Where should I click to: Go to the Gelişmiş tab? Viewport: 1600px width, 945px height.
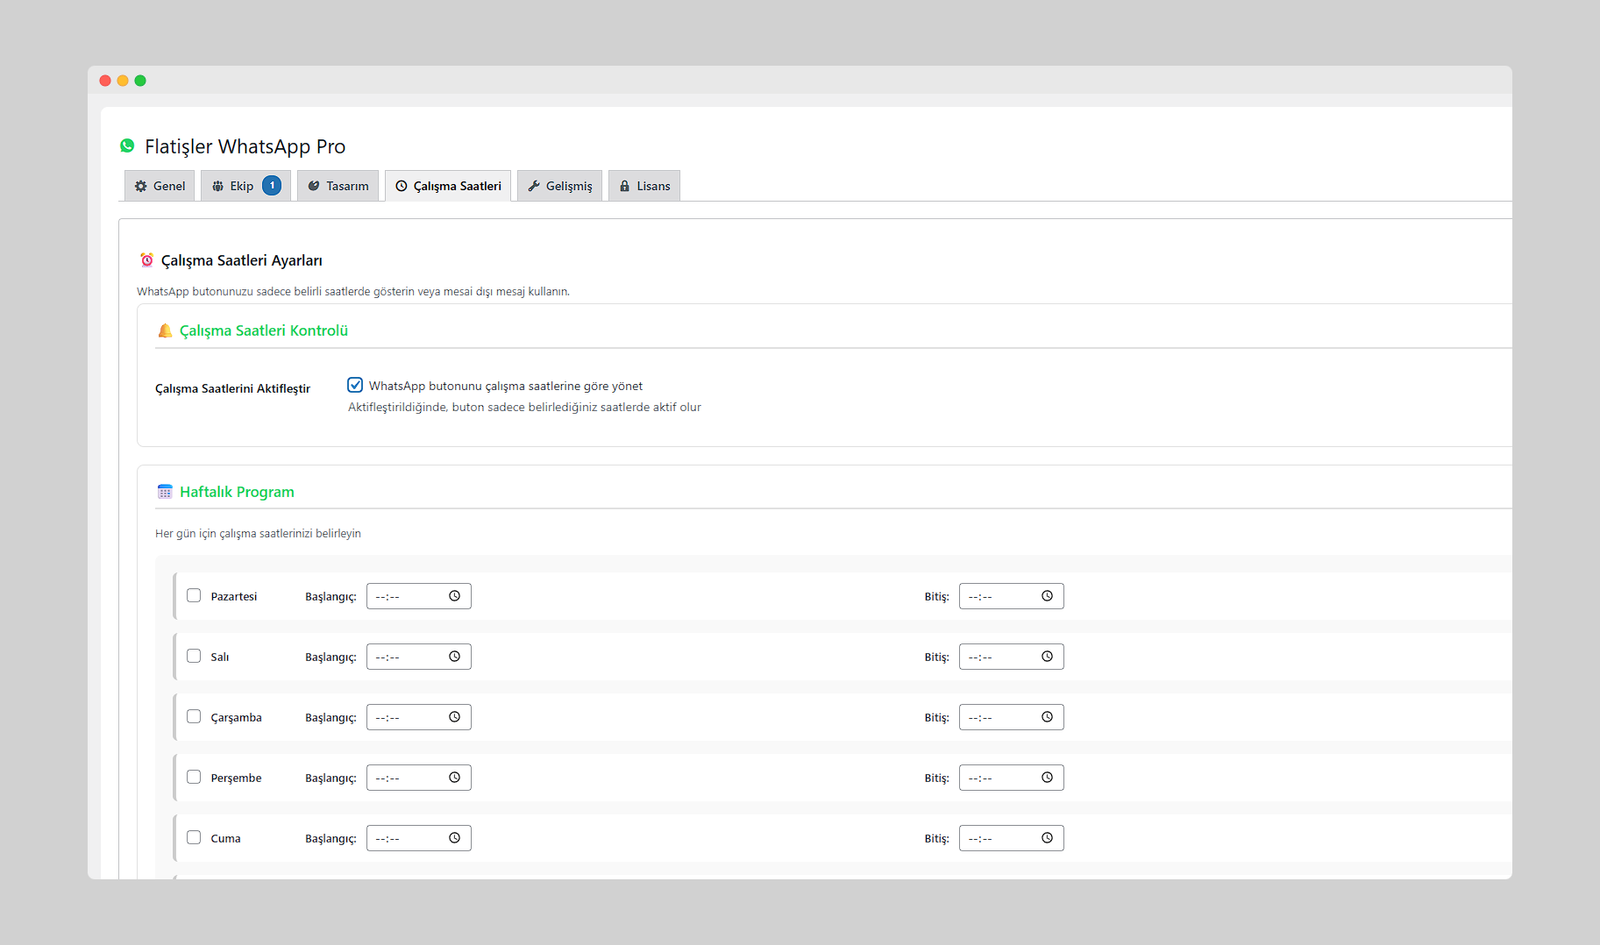(560, 186)
